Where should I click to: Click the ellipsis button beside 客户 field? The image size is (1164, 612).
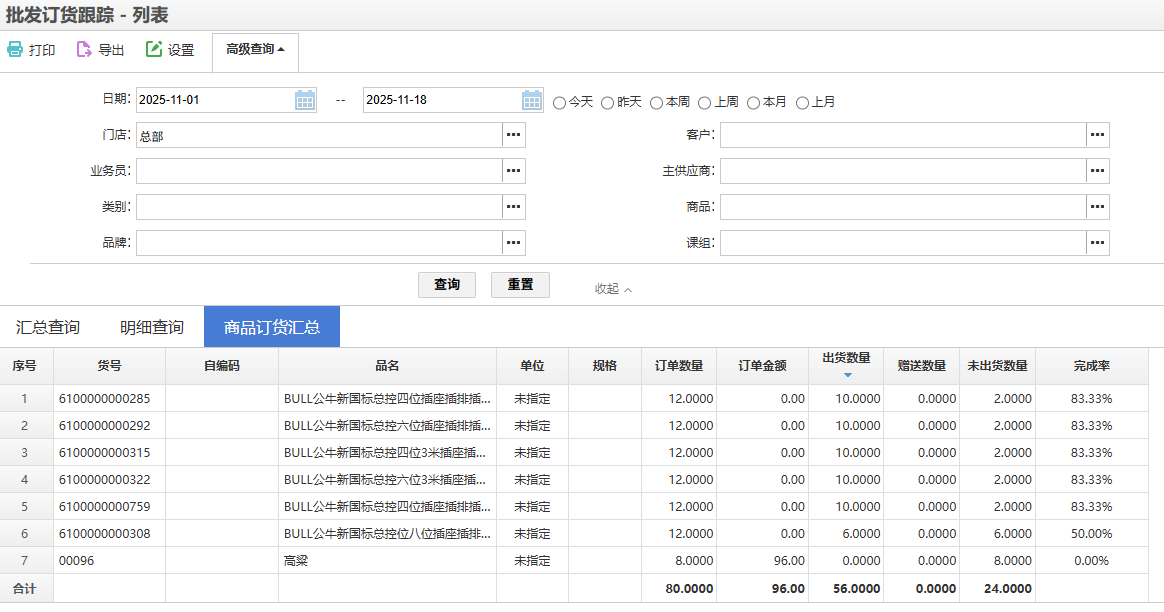click(x=1097, y=135)
